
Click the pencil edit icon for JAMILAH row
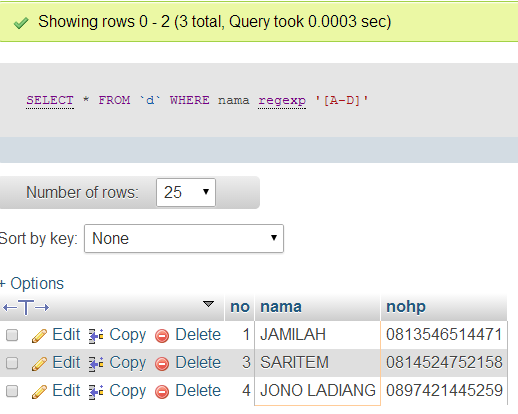pyautogui.click(x=39, y=336)
